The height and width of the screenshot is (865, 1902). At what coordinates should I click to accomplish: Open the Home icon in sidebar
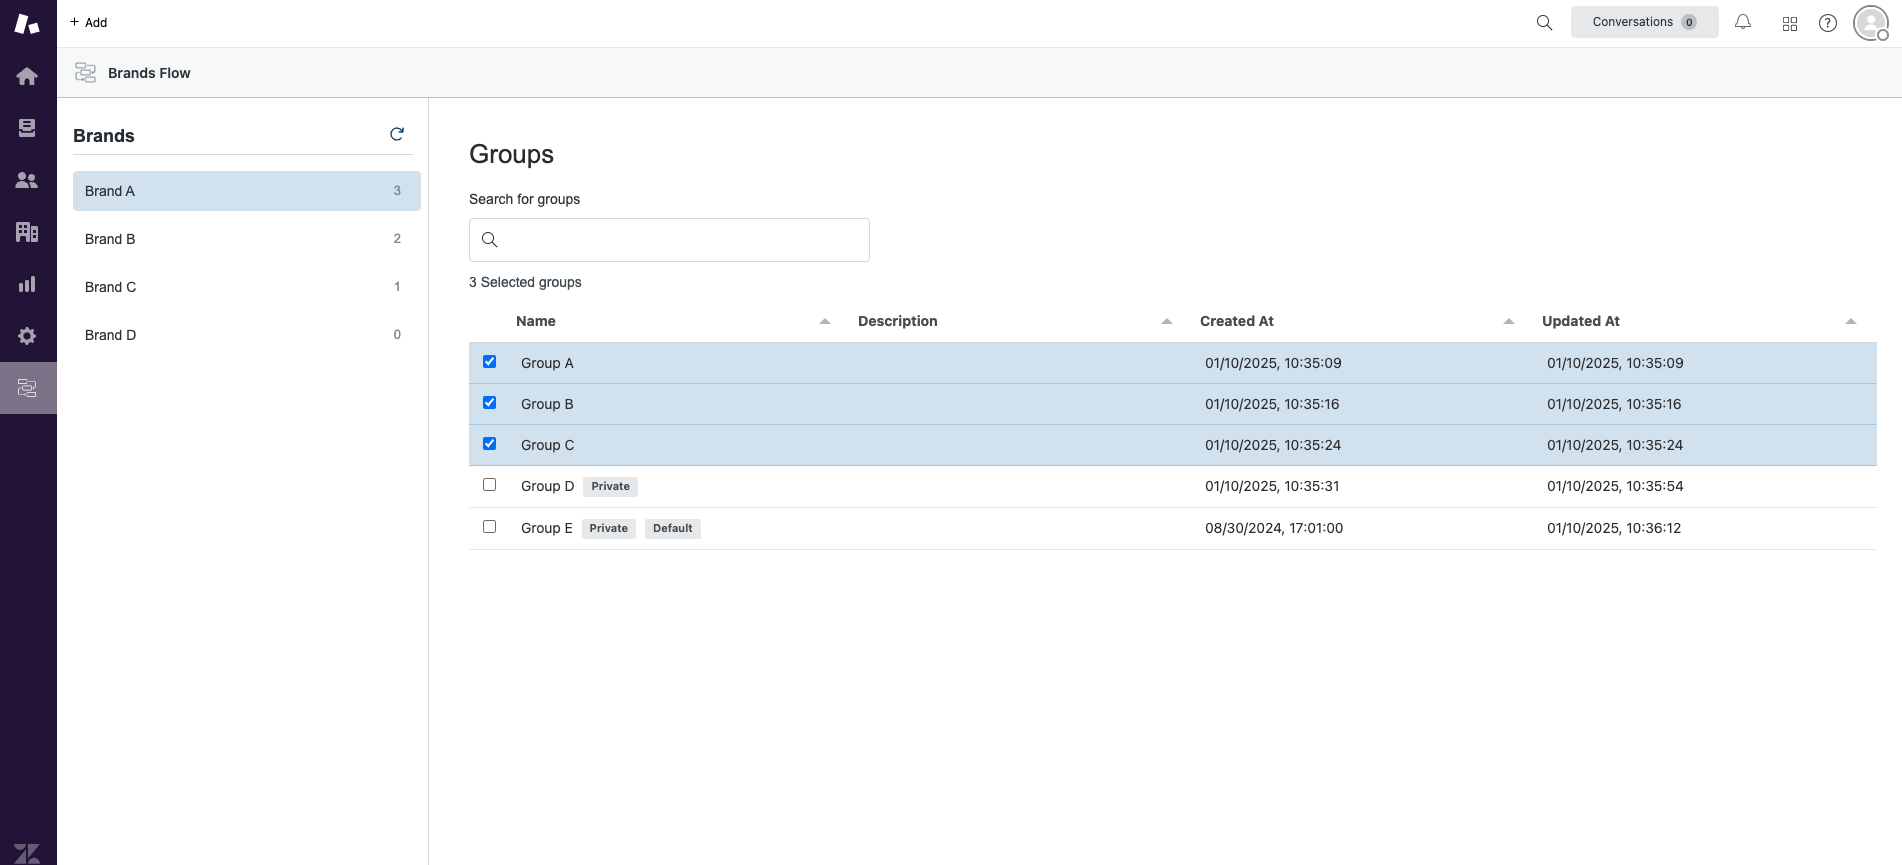pos(27,76)
